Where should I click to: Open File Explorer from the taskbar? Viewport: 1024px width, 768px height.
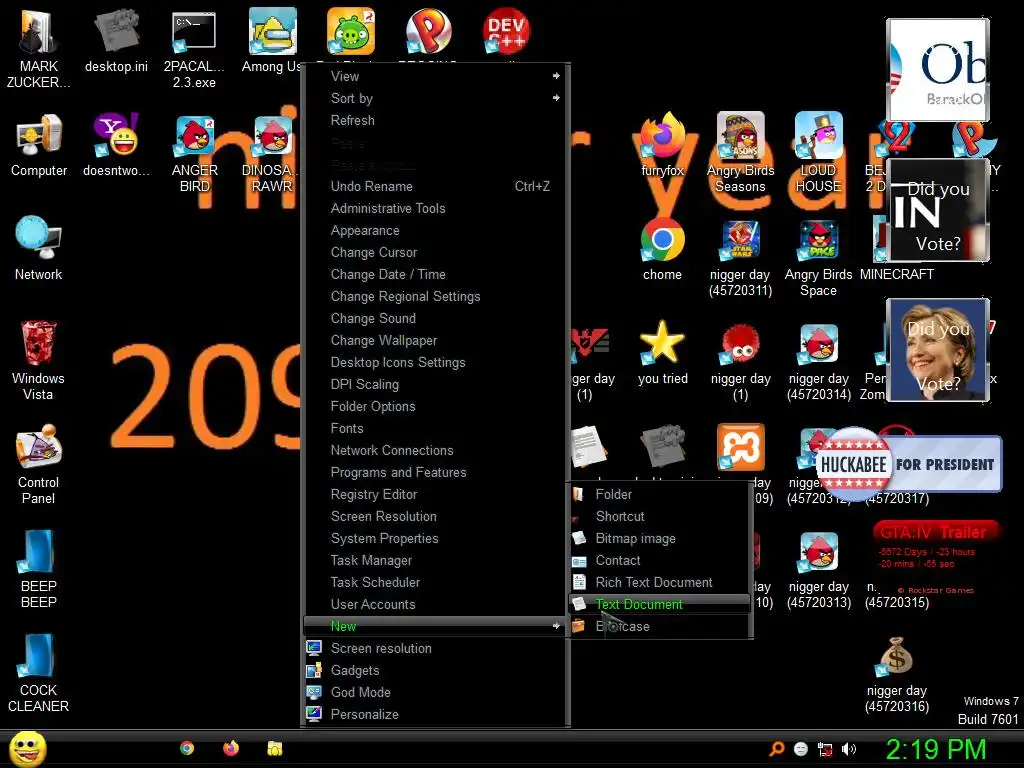point(274,748)
